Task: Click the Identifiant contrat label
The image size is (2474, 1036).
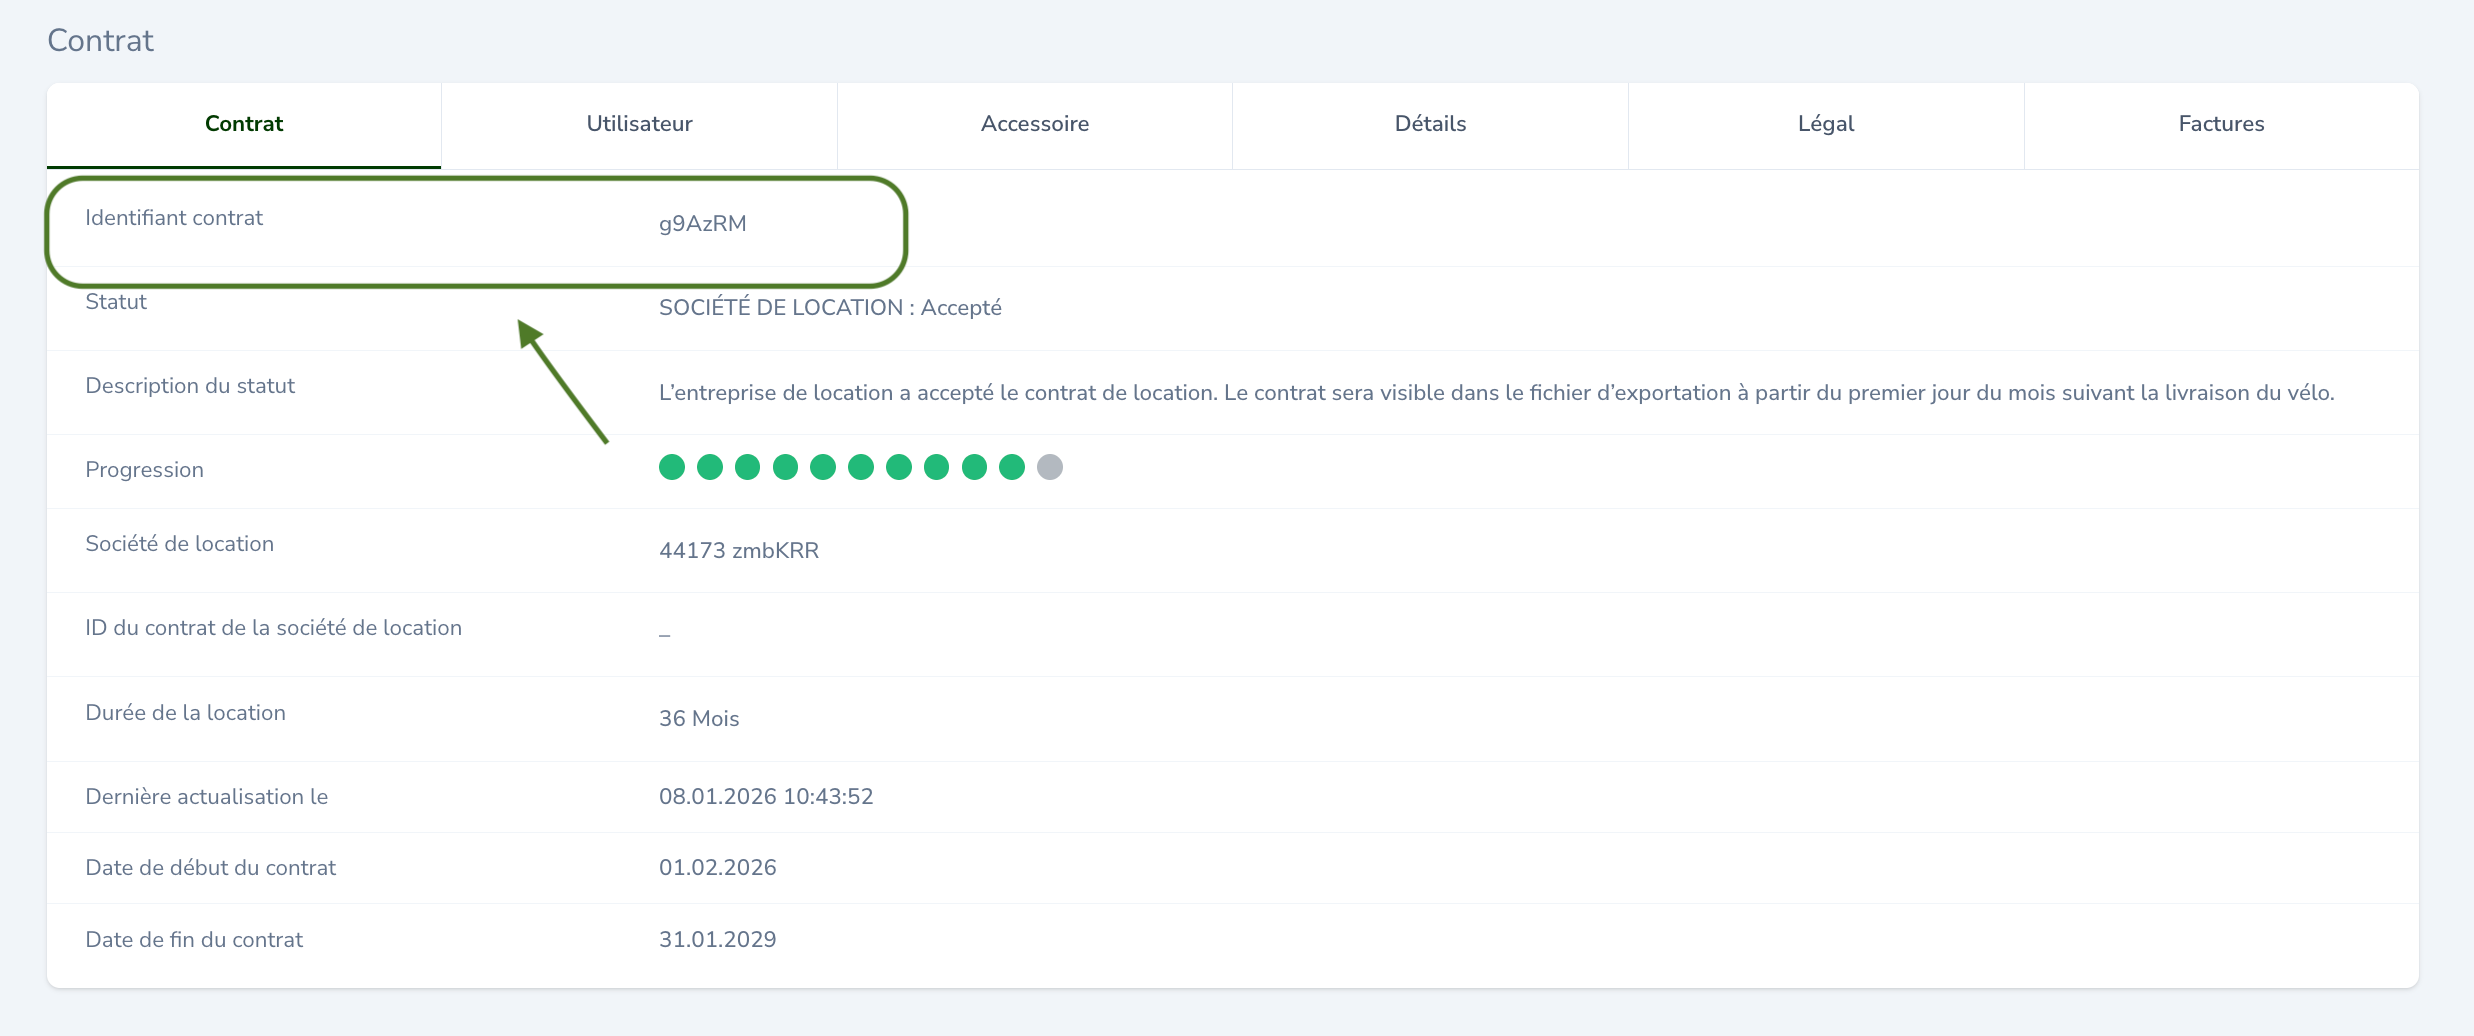Action: (174, 218)
